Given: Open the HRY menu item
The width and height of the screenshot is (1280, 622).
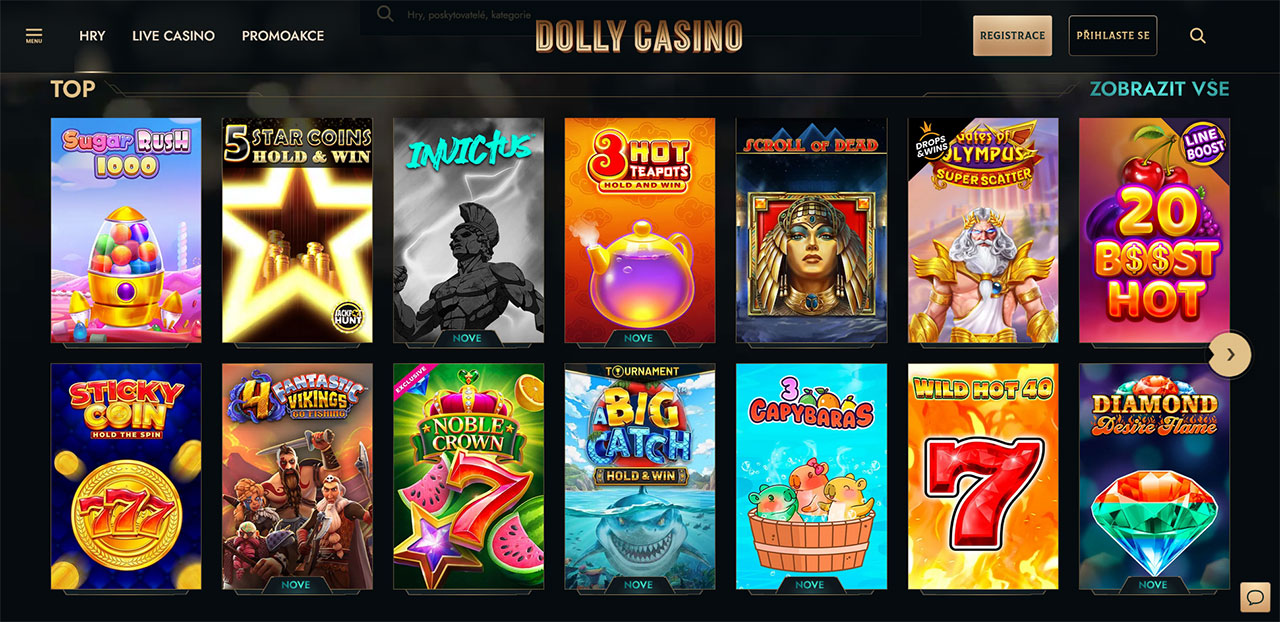Looking at the screenshot, I should coord(92,36).
